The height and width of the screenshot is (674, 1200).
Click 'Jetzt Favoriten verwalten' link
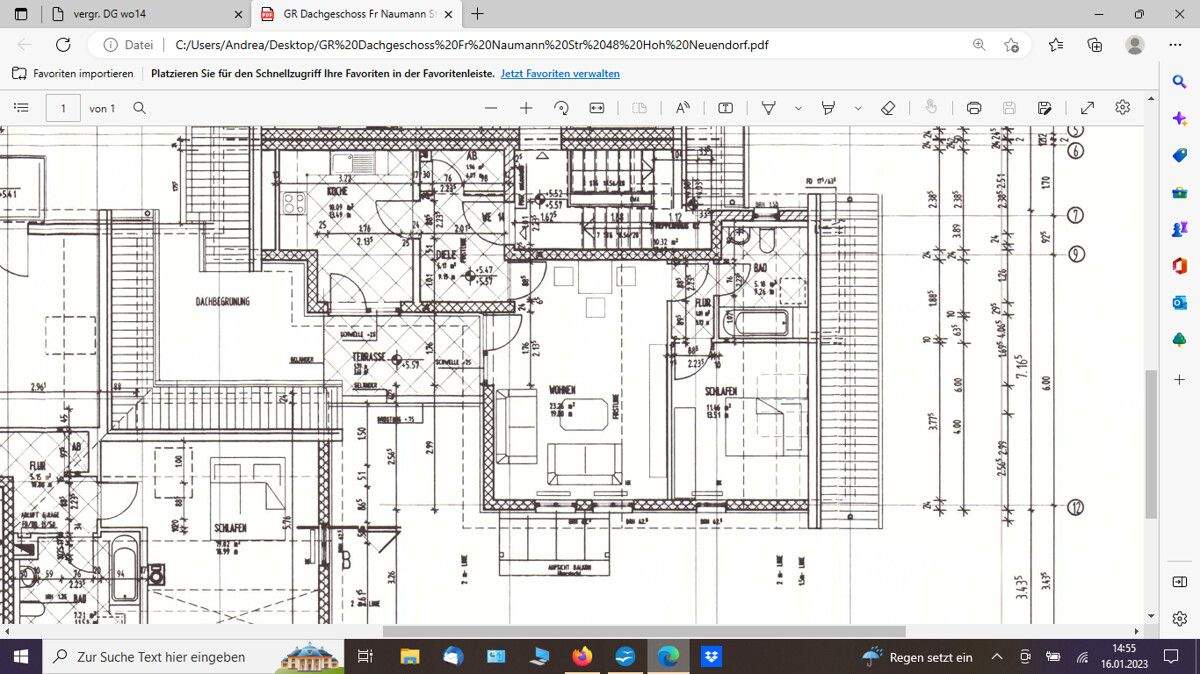tap(560, 74)
